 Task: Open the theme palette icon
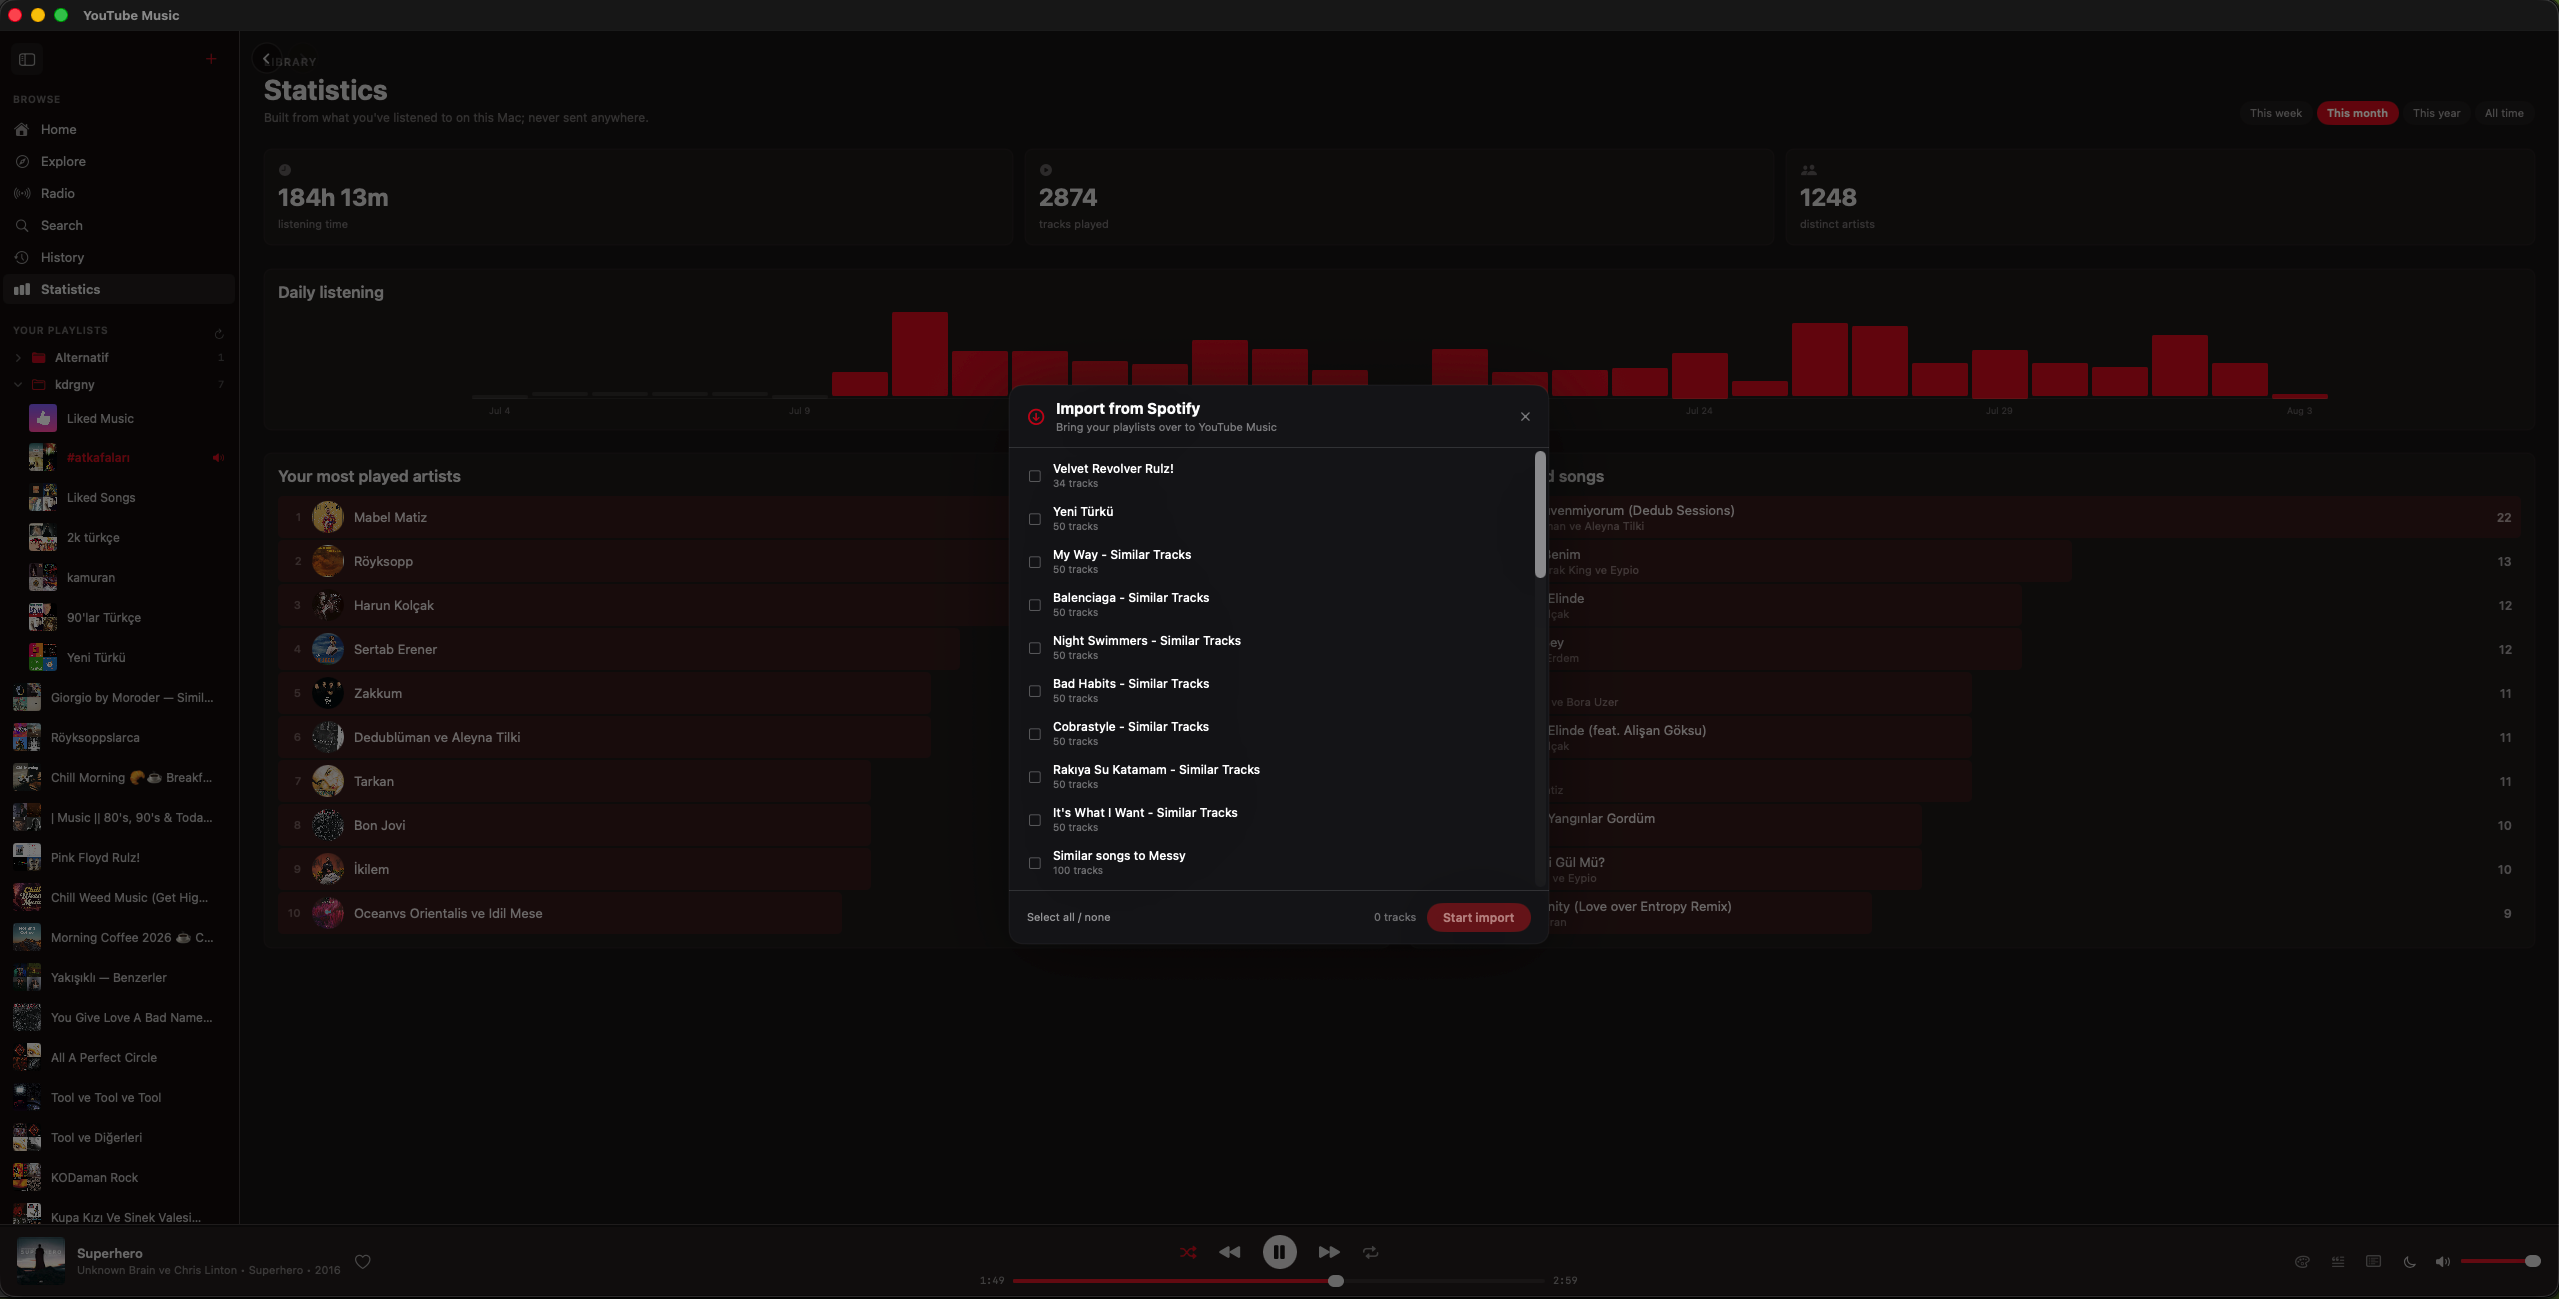tap(2302, 1262)
